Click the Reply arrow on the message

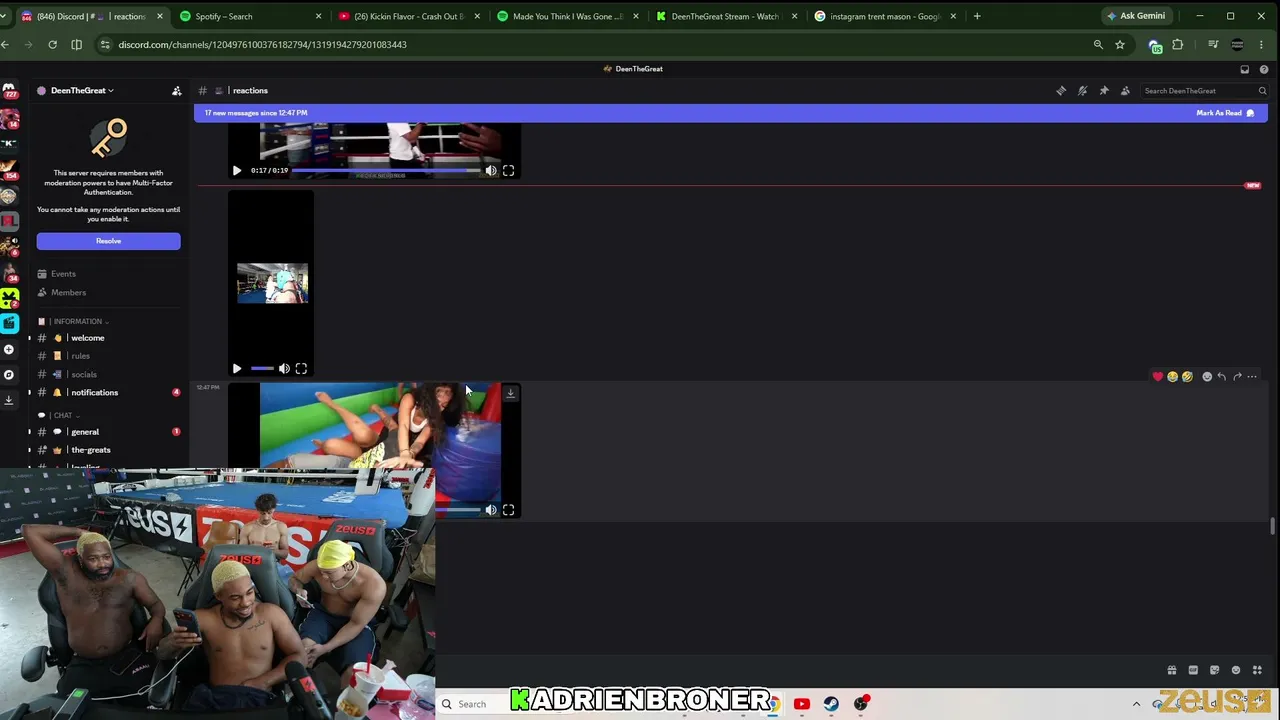coord(1222,377)
